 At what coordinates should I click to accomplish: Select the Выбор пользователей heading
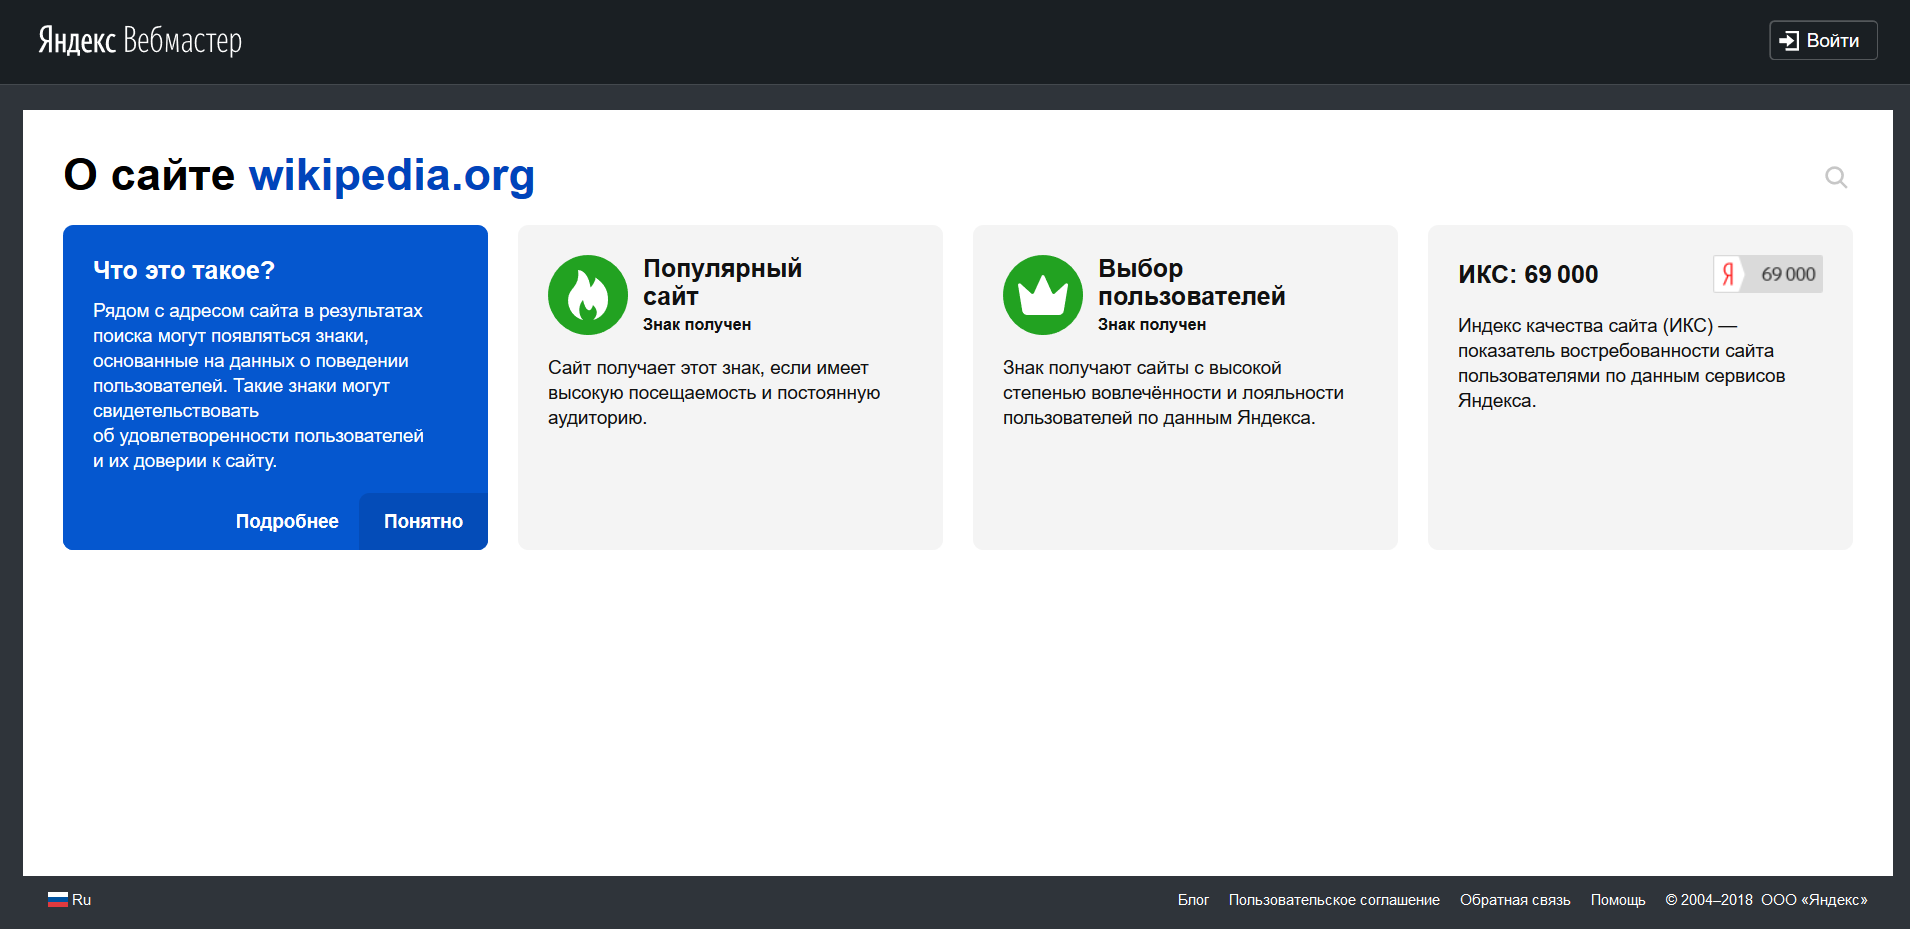click(x=1191, y=282)
